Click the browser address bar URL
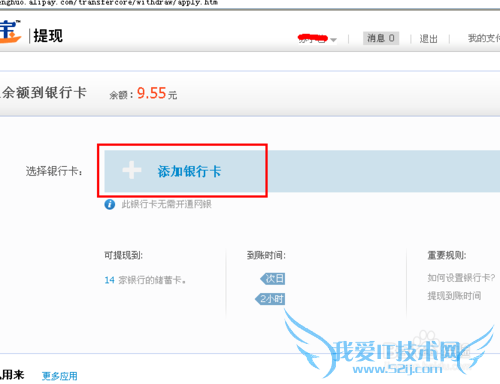Screen dimensions: 500x384 109,3
